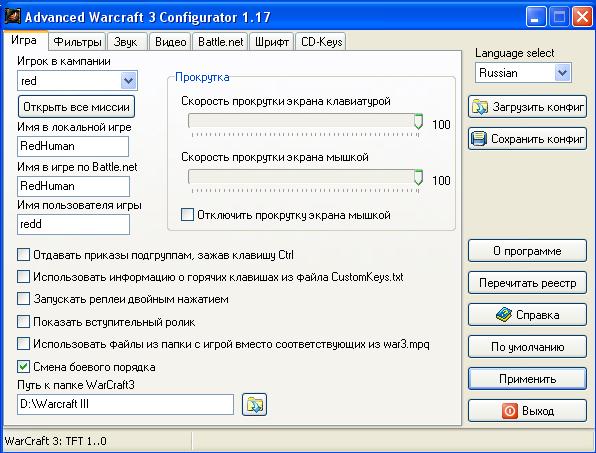Uncheck Смена боевого порядка
Image resolution: width=596 pixels, height=453 pixels.
click(23, 367)
